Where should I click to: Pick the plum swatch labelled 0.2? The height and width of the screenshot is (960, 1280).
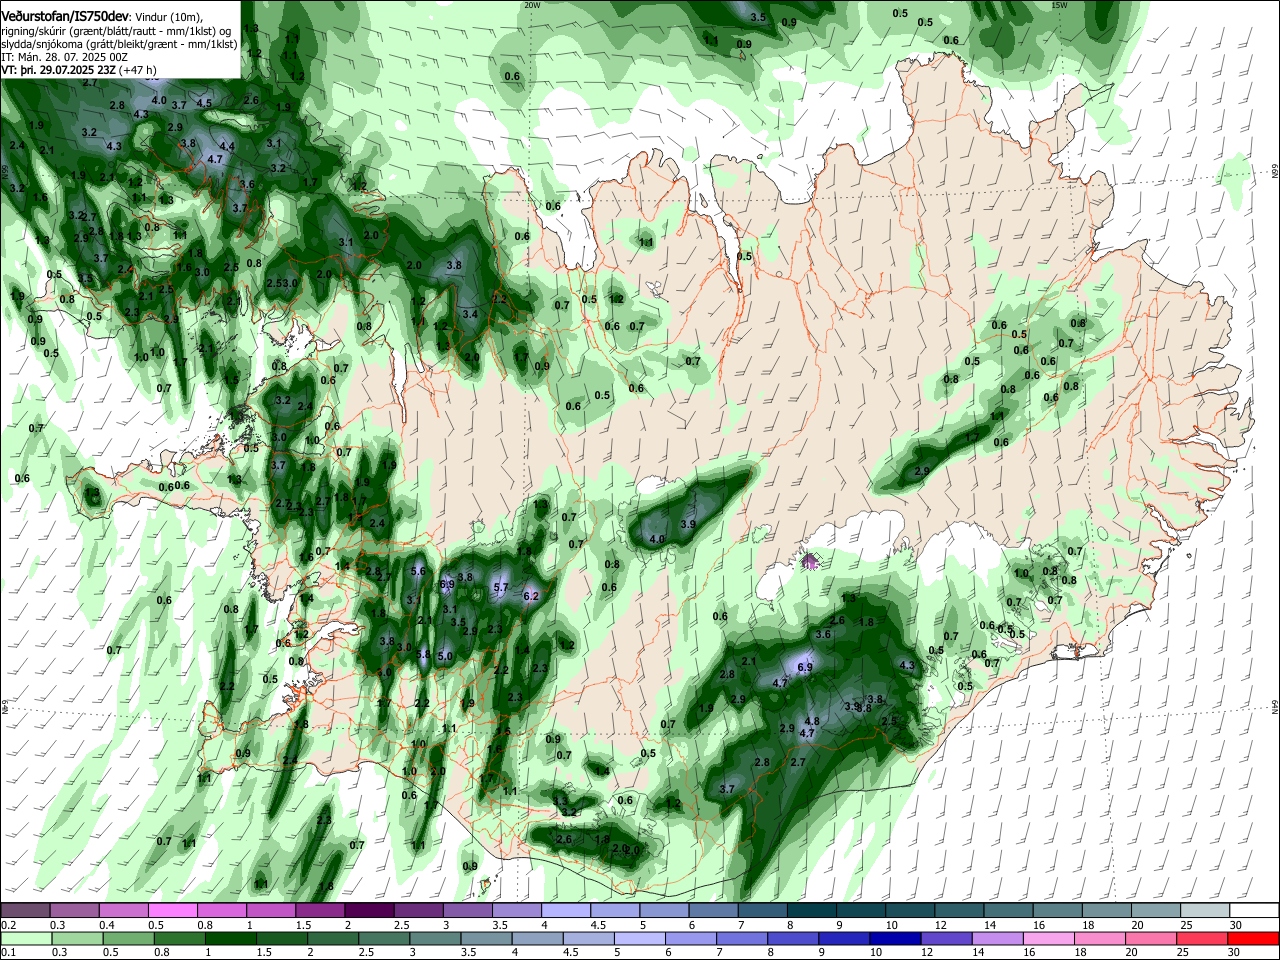[25, 911]
